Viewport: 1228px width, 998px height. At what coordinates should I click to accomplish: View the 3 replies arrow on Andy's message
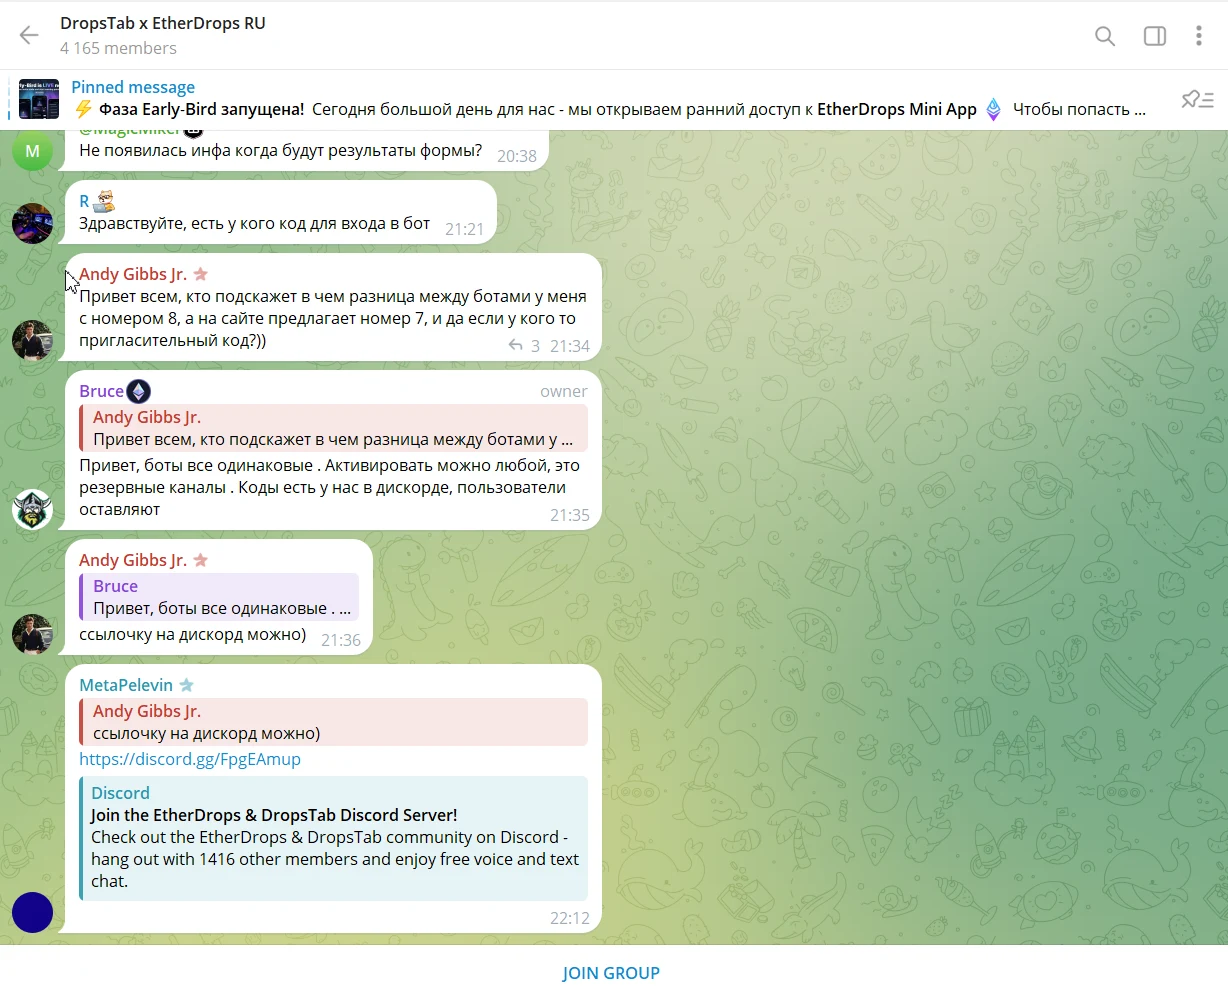524,346
